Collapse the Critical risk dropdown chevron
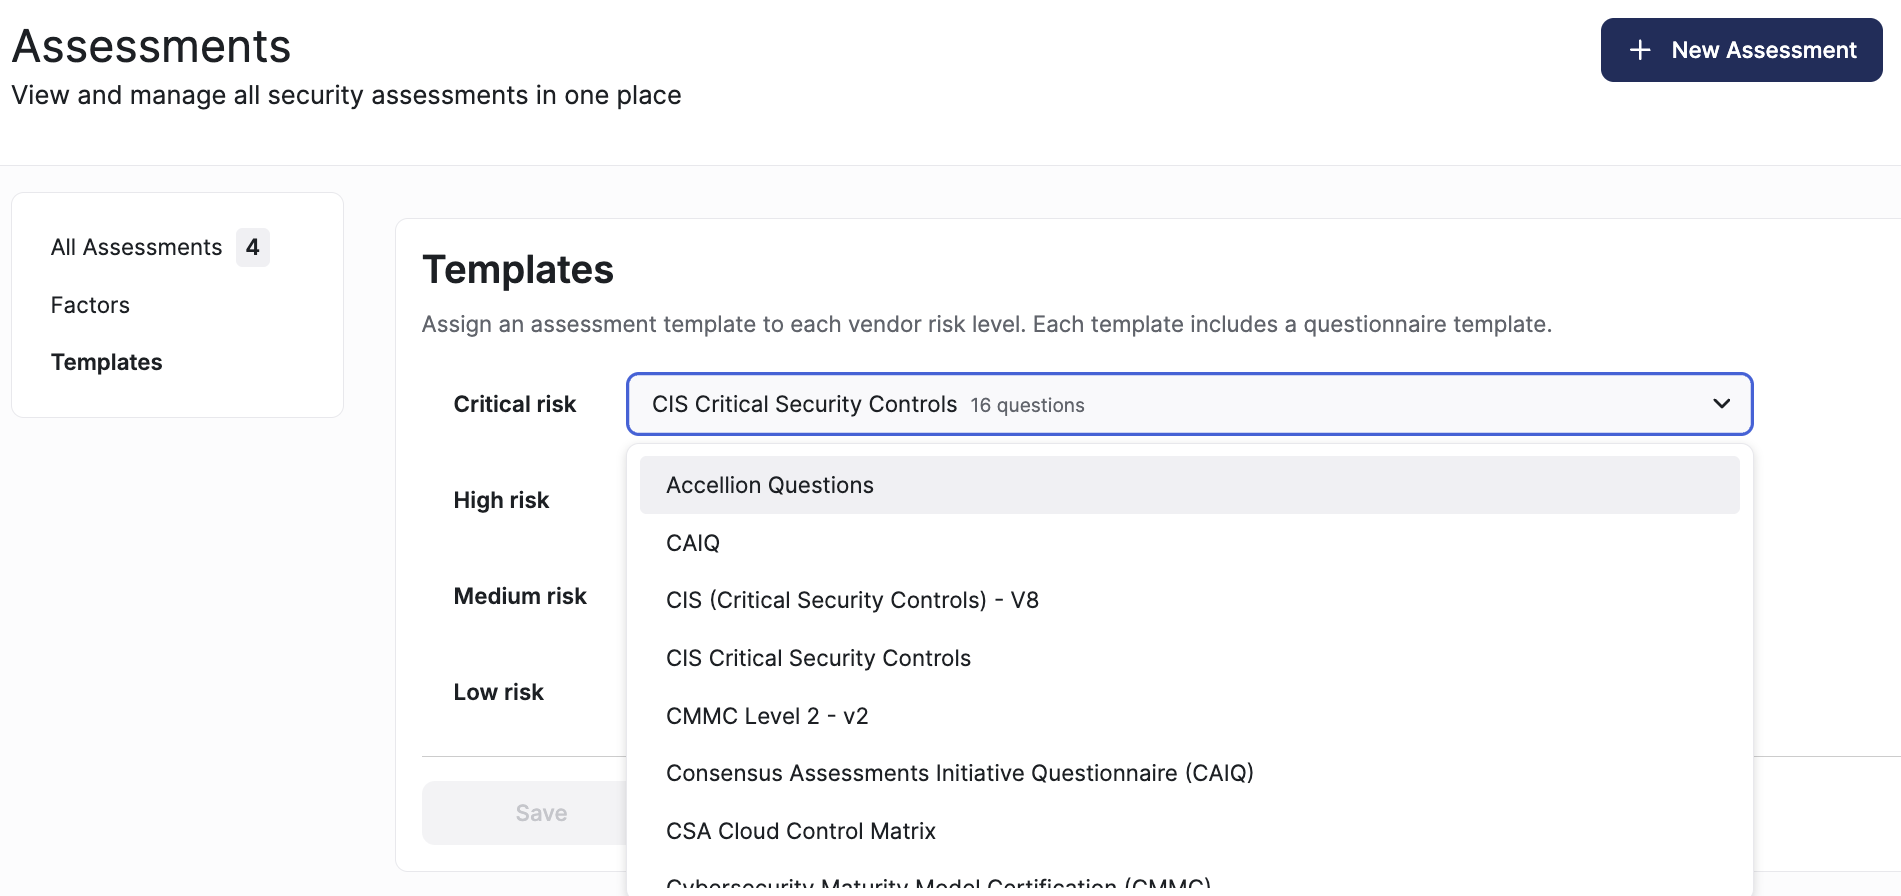This screenshot has width=1901, height=896. coord(1721,404)
